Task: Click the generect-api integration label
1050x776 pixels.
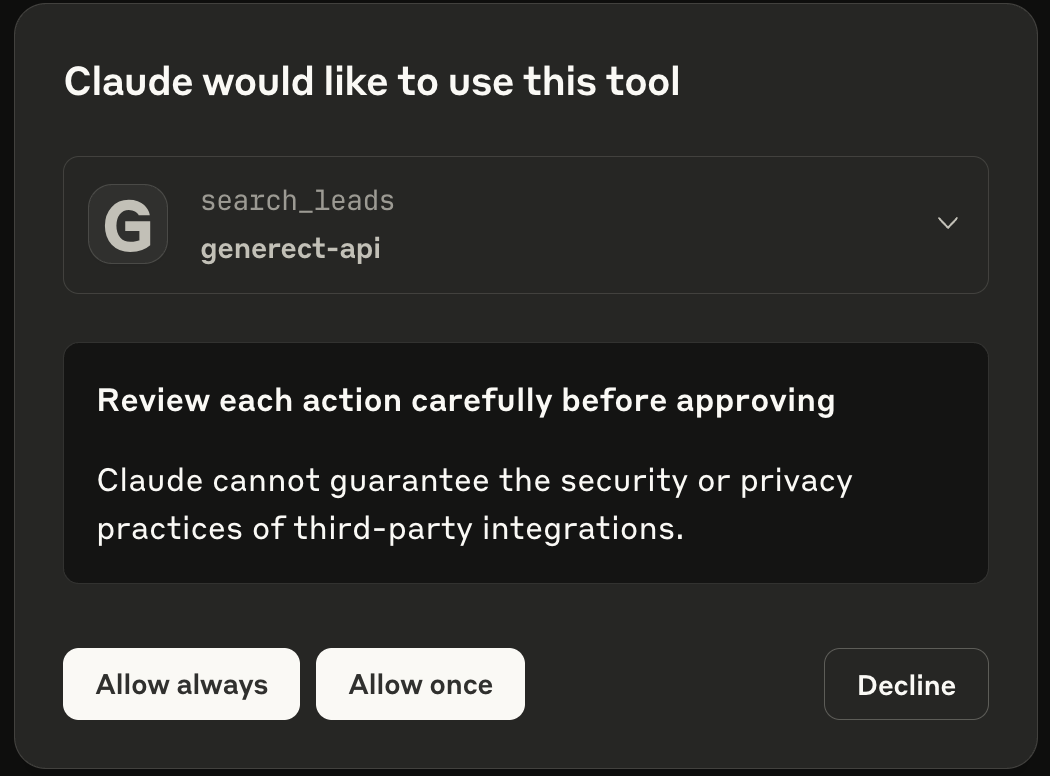Action: tap(291, 249)
